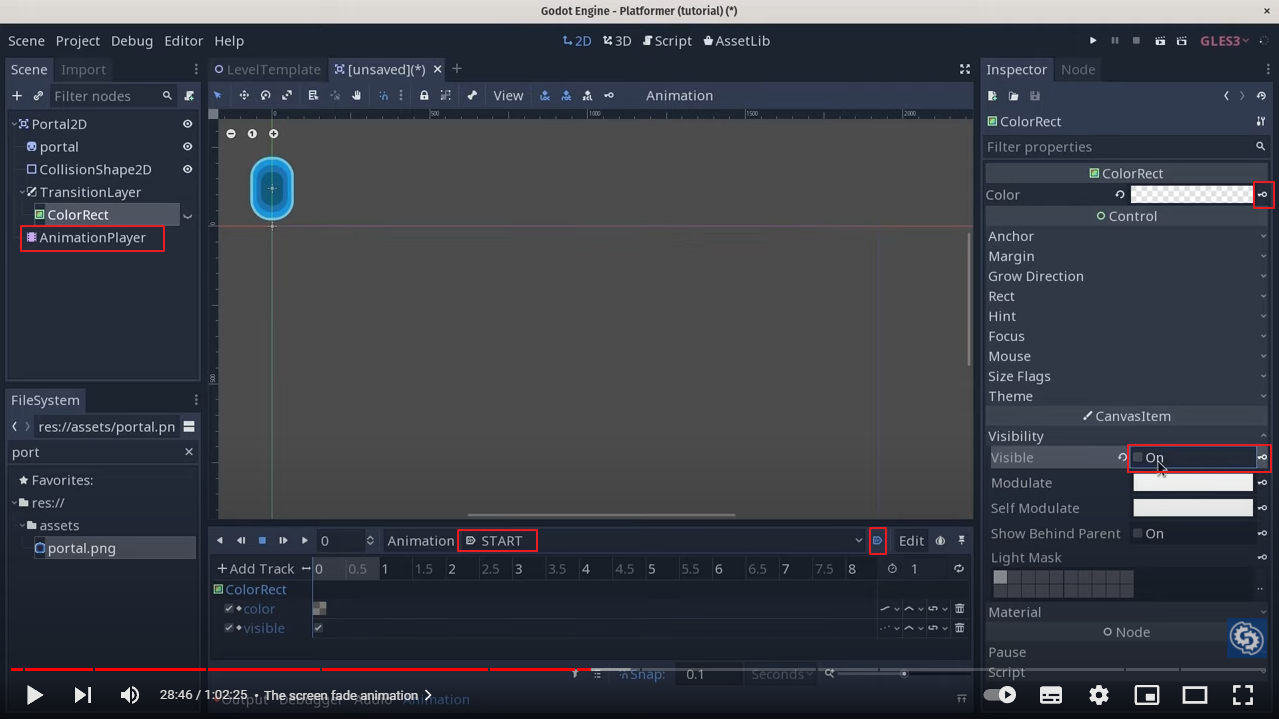This screenshot has width=1279, height=719.
Task: Open skeleton options bone icon
Action: point(472,96)
